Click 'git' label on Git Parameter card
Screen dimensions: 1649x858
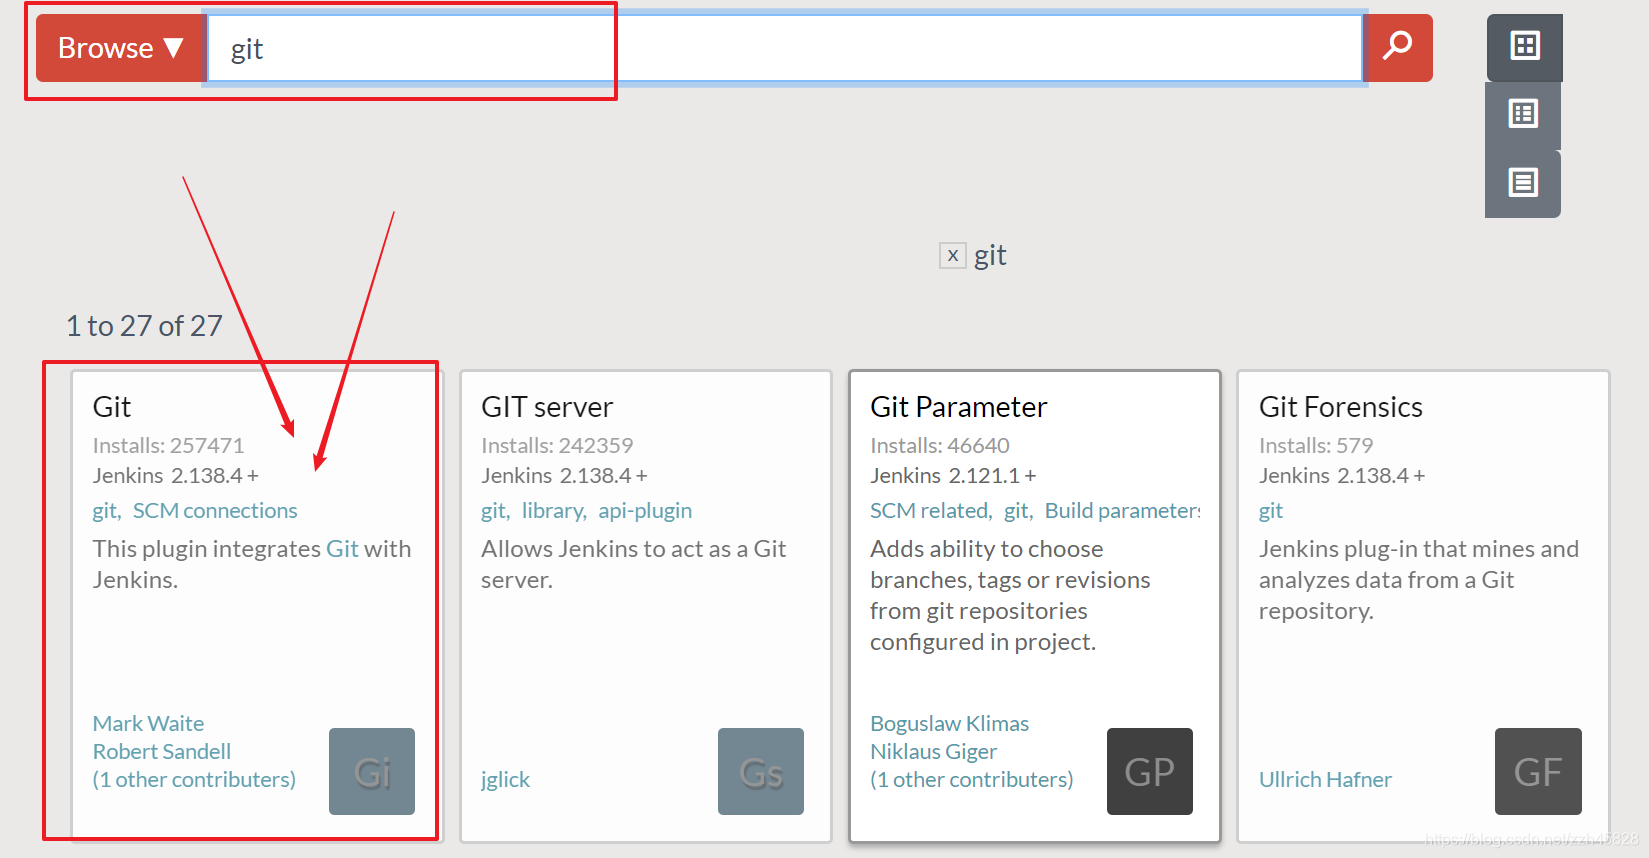1018,511
